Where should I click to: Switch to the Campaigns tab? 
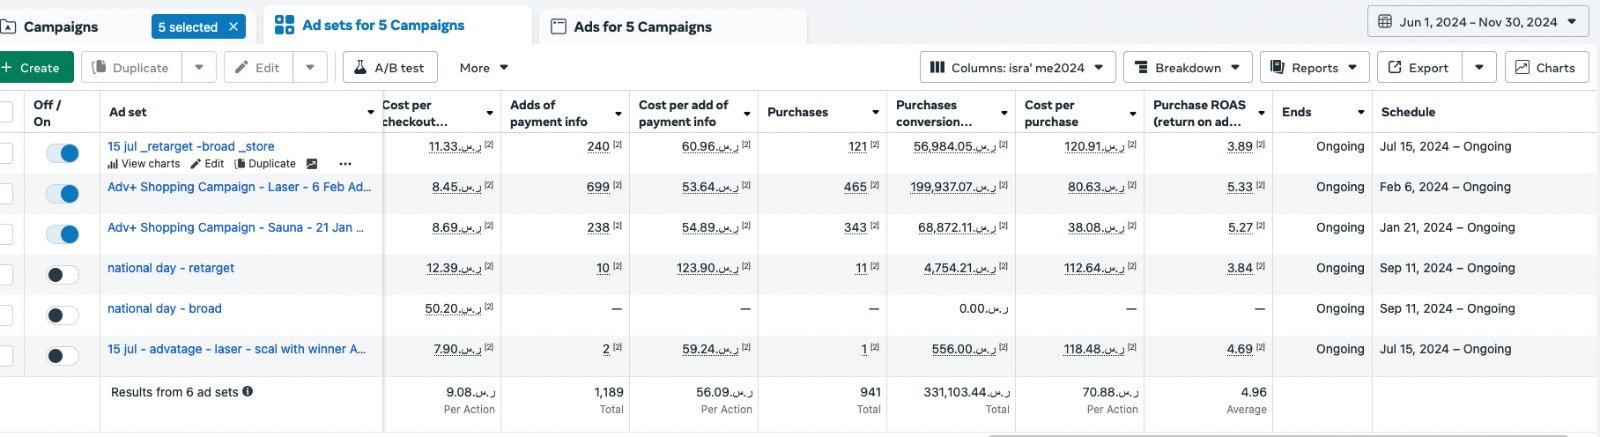click(x=60, y=27)
